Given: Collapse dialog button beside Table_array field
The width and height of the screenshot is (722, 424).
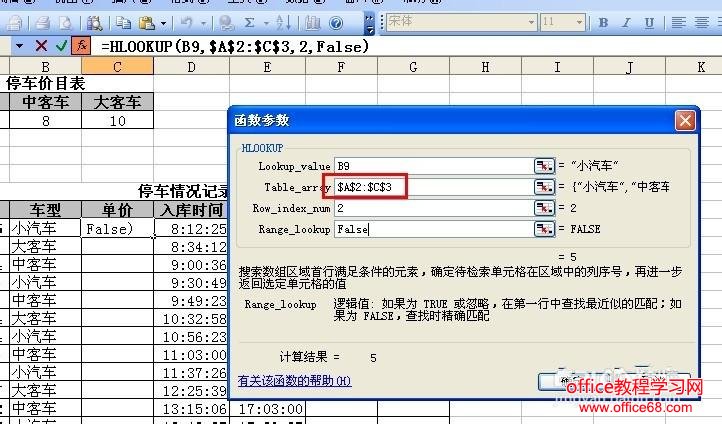Looking at the screenshot, I should click(544, 187).
